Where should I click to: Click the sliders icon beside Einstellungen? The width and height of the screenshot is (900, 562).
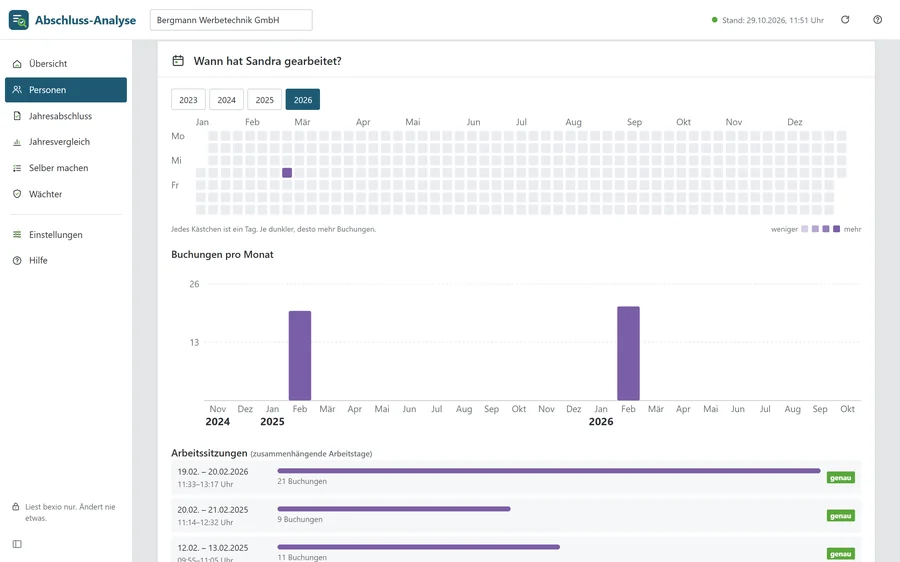[x=17, y=234]
